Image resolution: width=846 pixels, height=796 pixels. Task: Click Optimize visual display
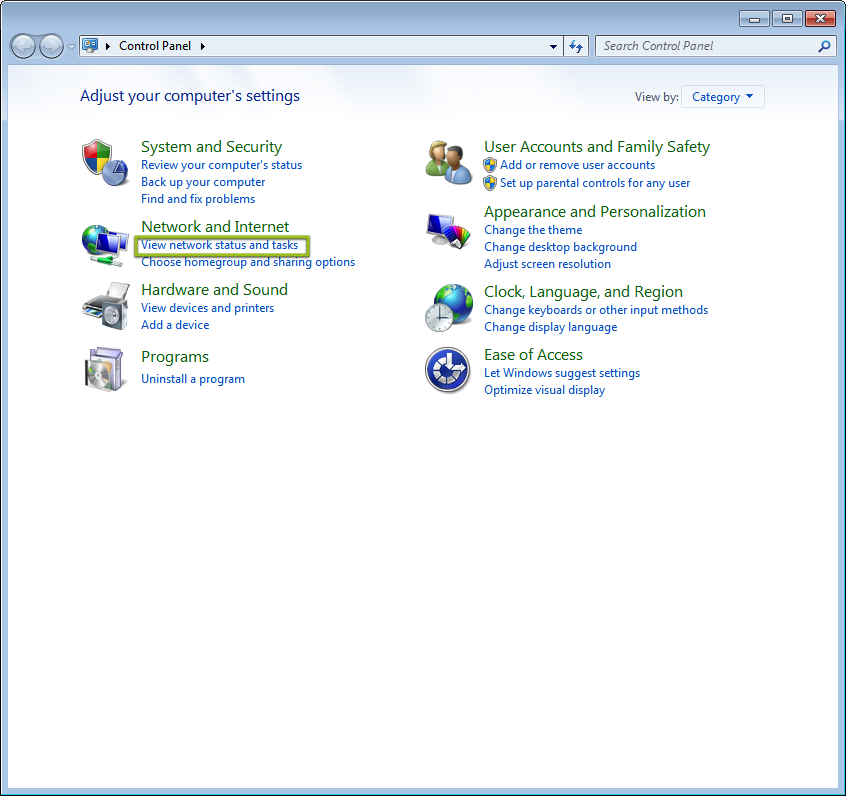pyautogui.click(x=544, y=390)
